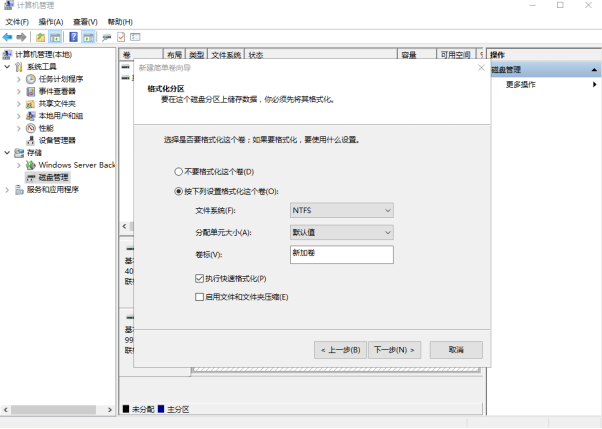The height and width of the screenshot is (429, 602).
Task: Click the 存储 storage icon
Action: [19, 153]
